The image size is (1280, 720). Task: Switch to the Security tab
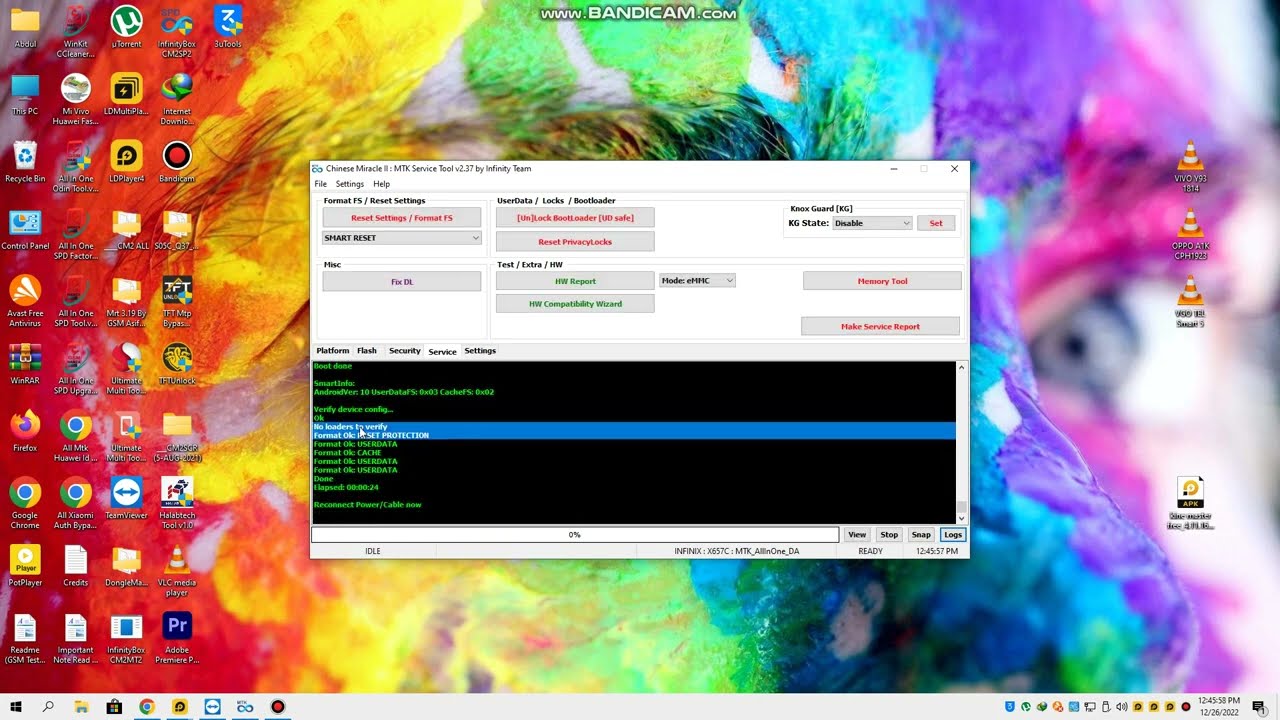tap(404, 351)
